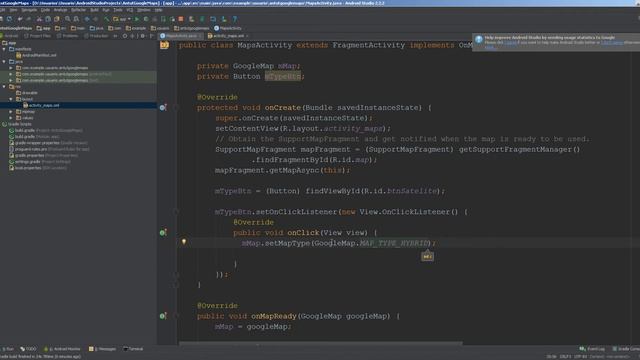Screen dimensions: 640x360
Task: Fold the setOnClickListener block in the gutter
Action: tap(176, 212)
